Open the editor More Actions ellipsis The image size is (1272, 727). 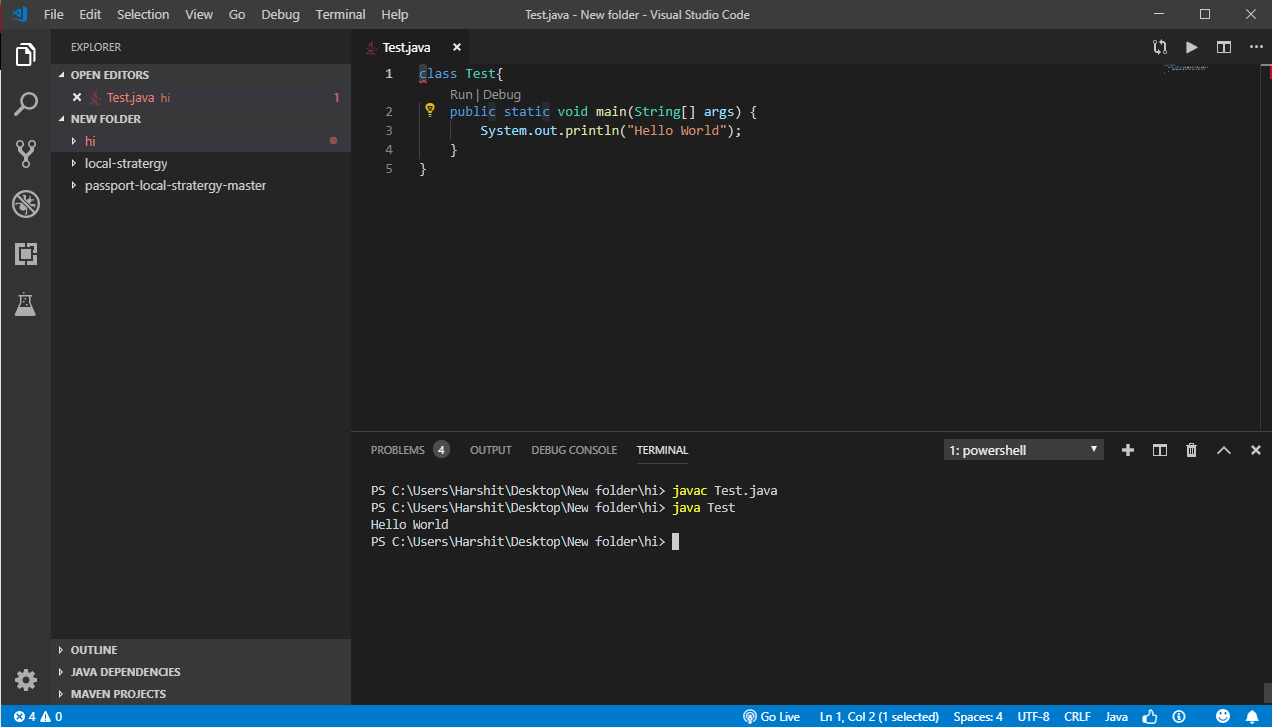click(x=1255, y=47)
